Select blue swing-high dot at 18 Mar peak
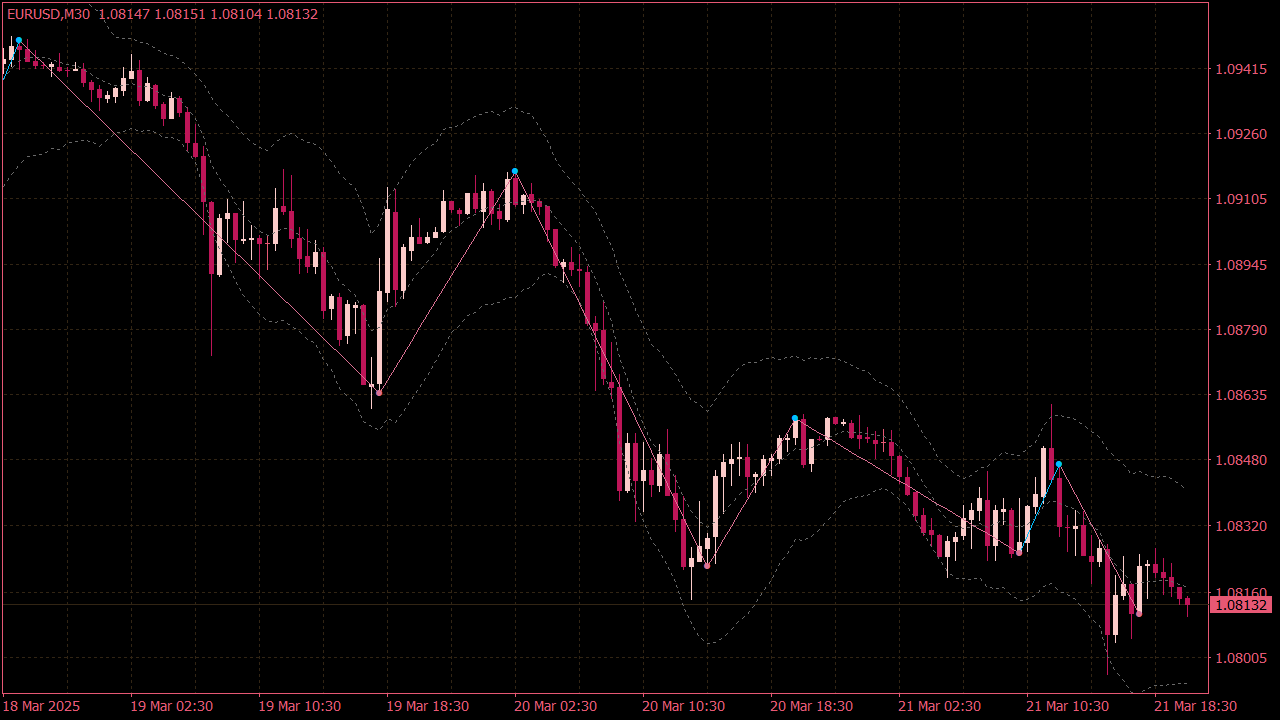The image size is (1280, 720). (19, 40)
